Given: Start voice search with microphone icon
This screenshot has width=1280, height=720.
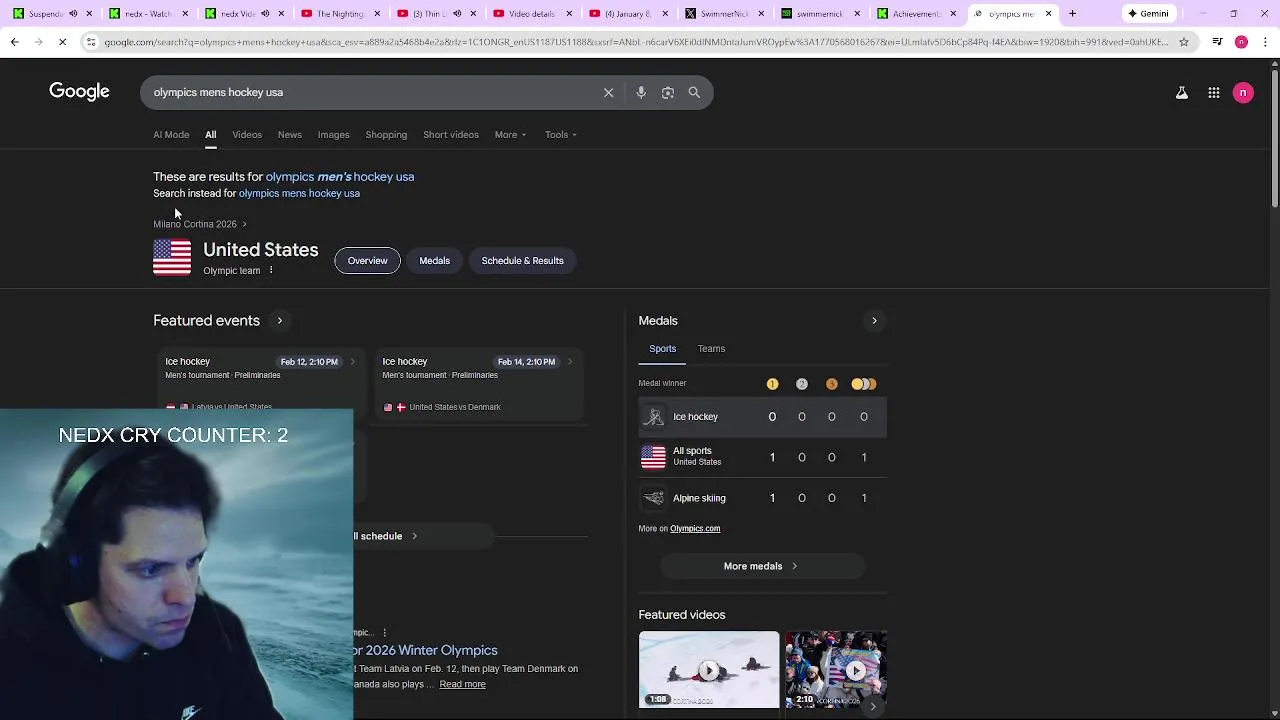Looking at the screenshot, I should [x=641, y=92].
